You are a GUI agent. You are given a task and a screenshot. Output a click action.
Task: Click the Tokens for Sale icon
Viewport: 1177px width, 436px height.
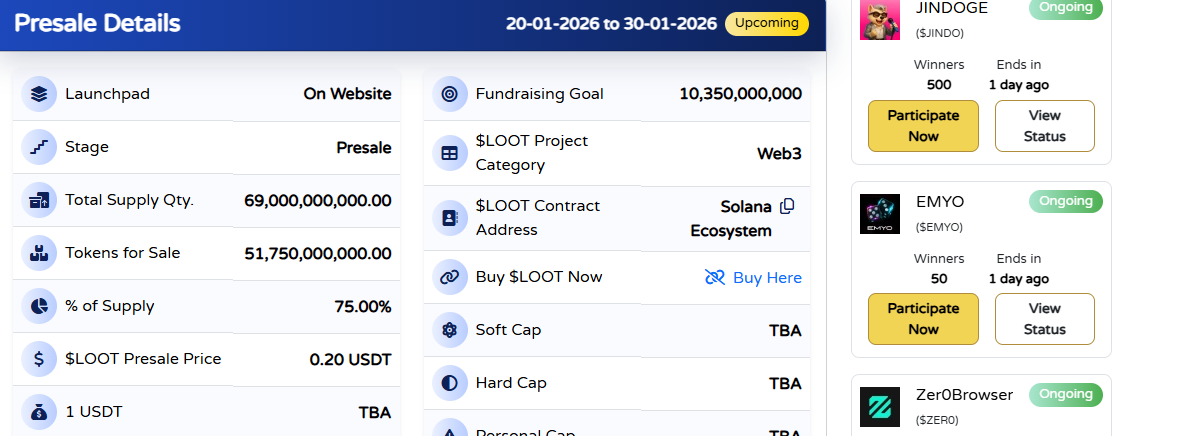point(39,253)
